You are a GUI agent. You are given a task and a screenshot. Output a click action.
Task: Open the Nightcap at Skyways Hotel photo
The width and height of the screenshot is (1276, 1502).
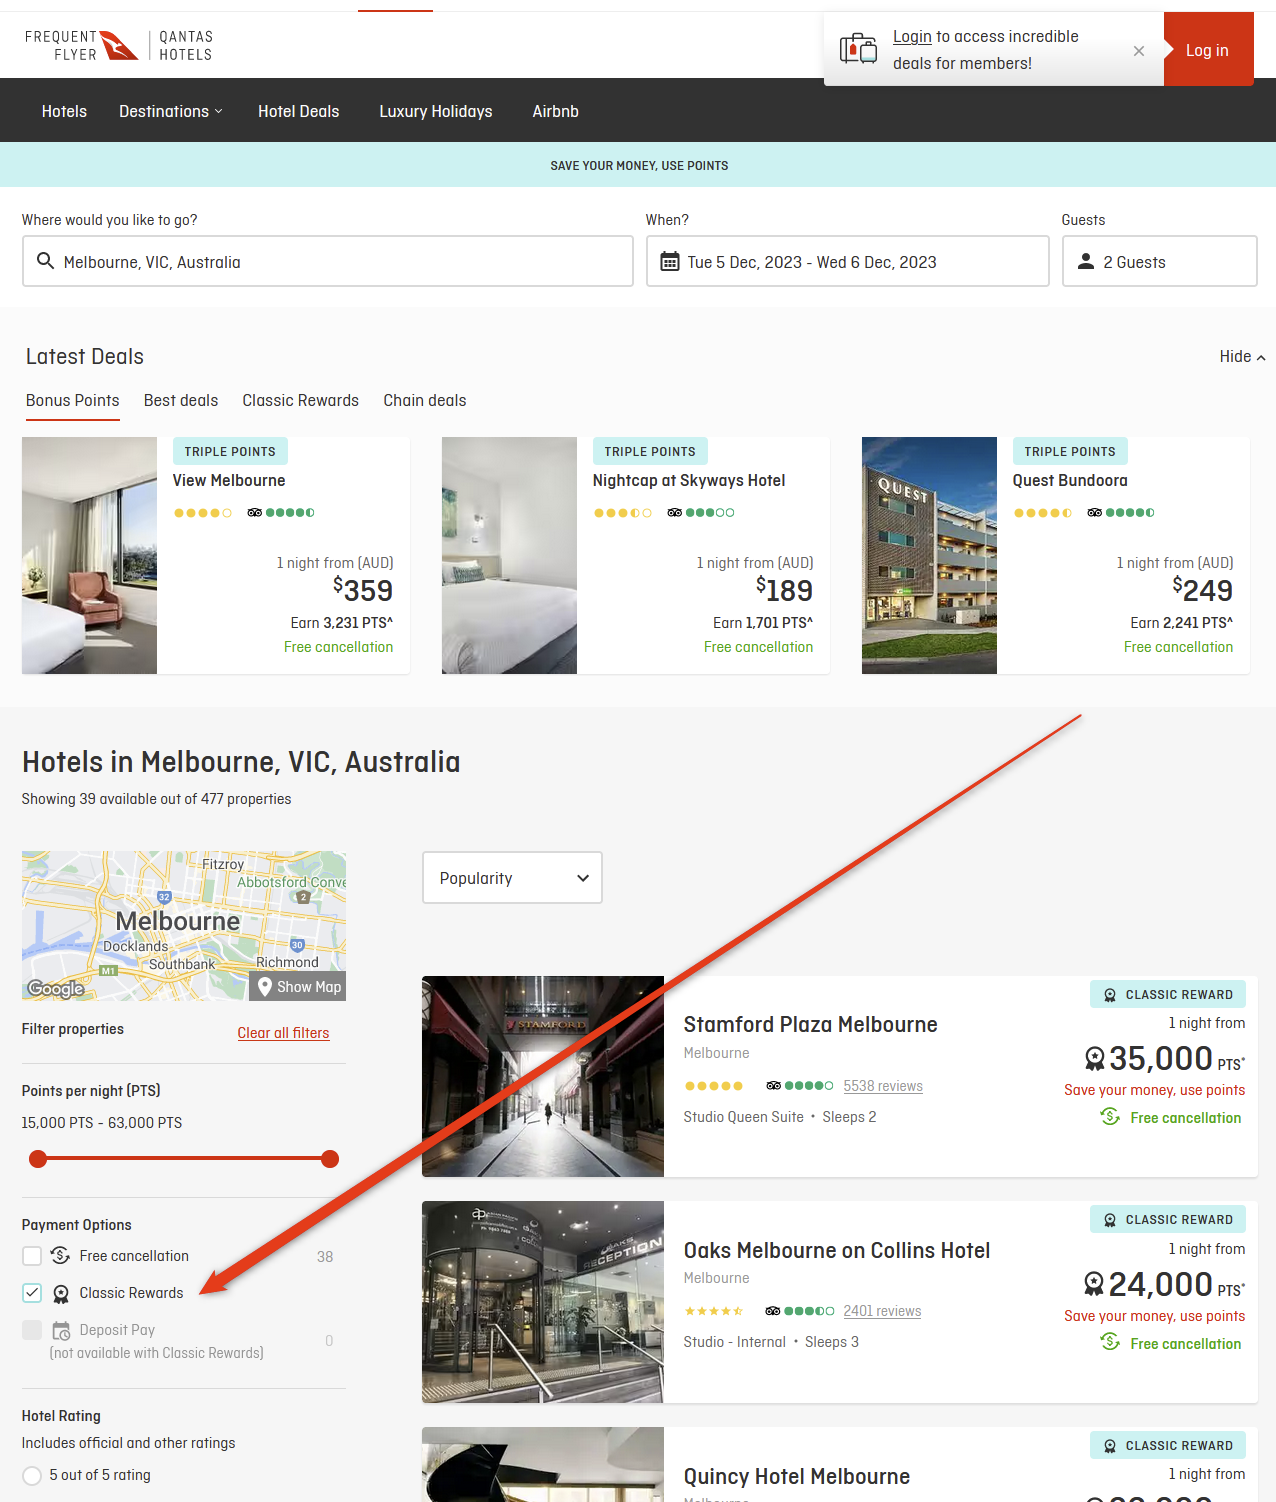click(509, 555)
